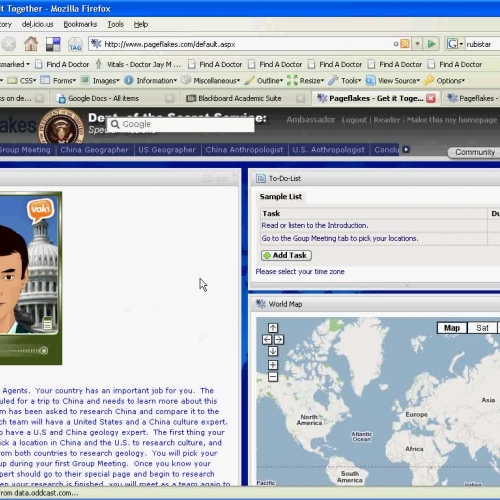The height and width of the screenshot is (500, 500).
Task: Click the Presidential seal logo image
Action: coord(62,127)
